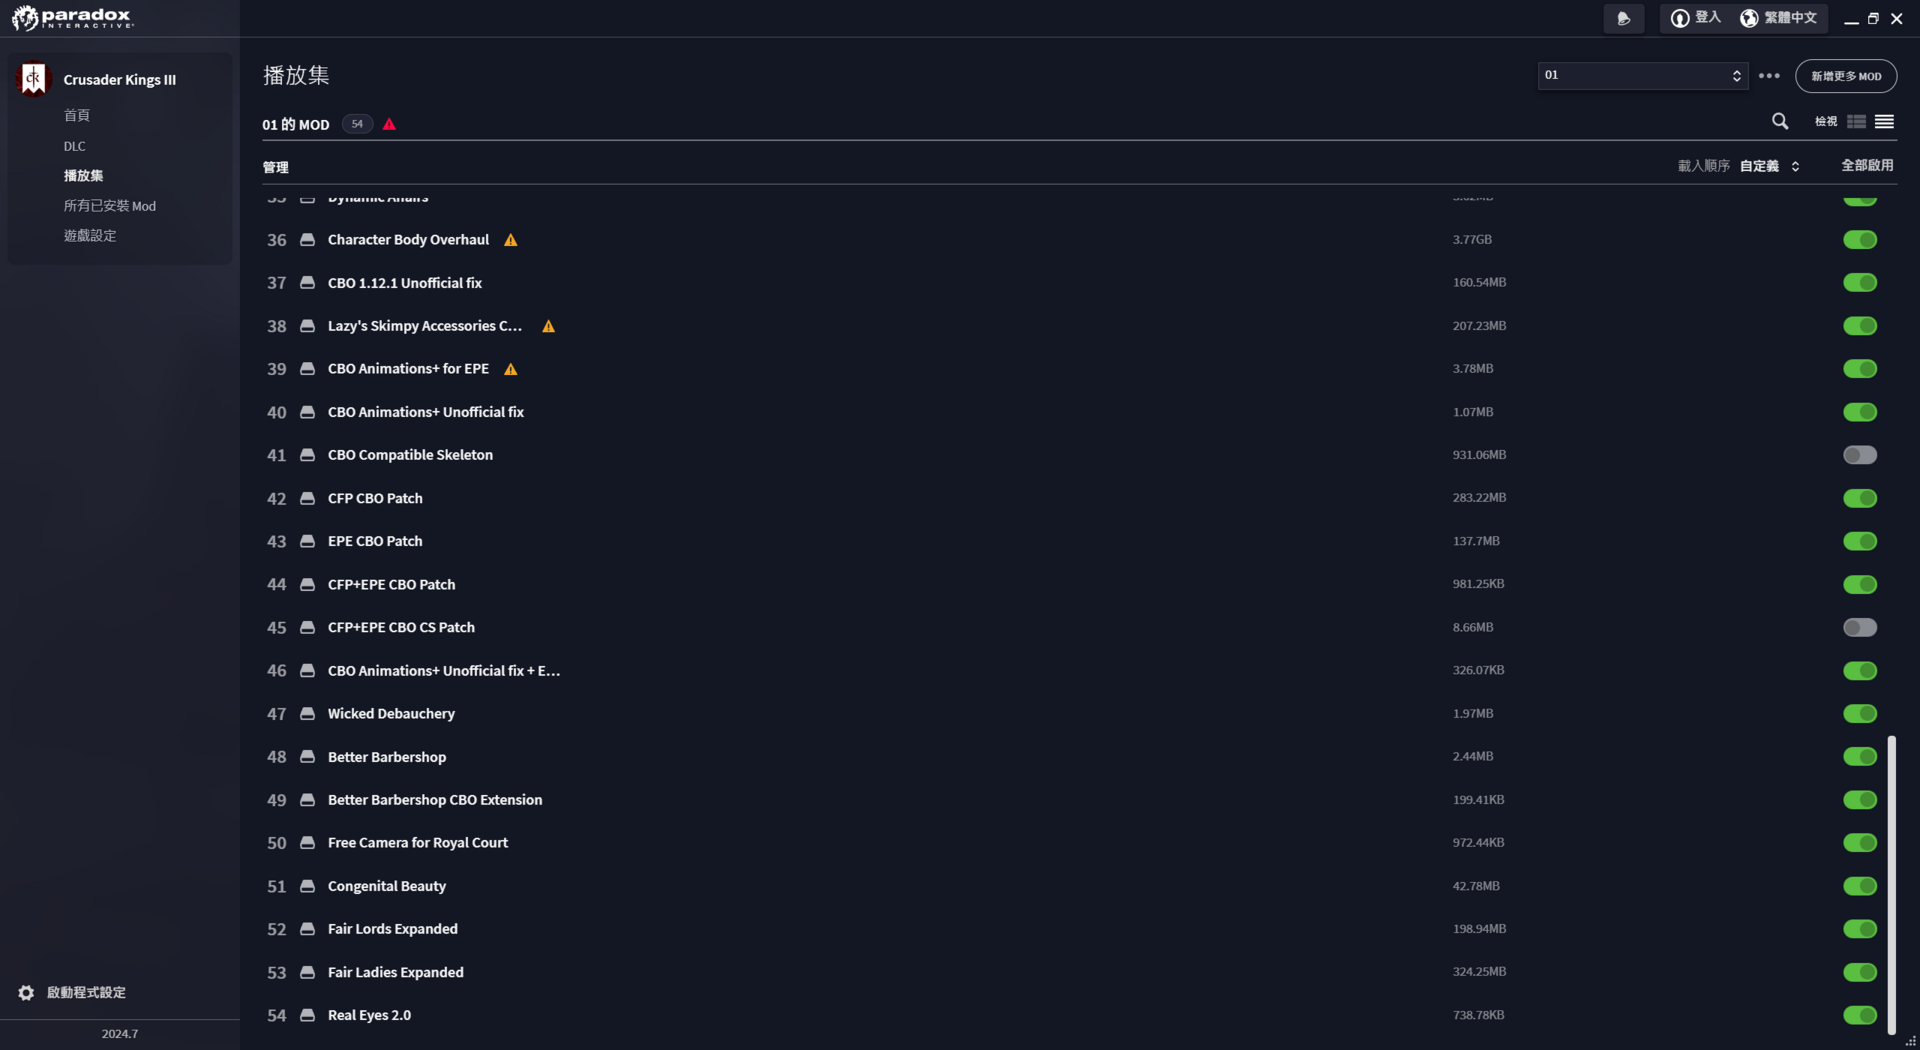The height and width of the screenshot is (1050, 1920).
Task: Open the playset selector dropdown showing 01
Action: pos(1643,76)
